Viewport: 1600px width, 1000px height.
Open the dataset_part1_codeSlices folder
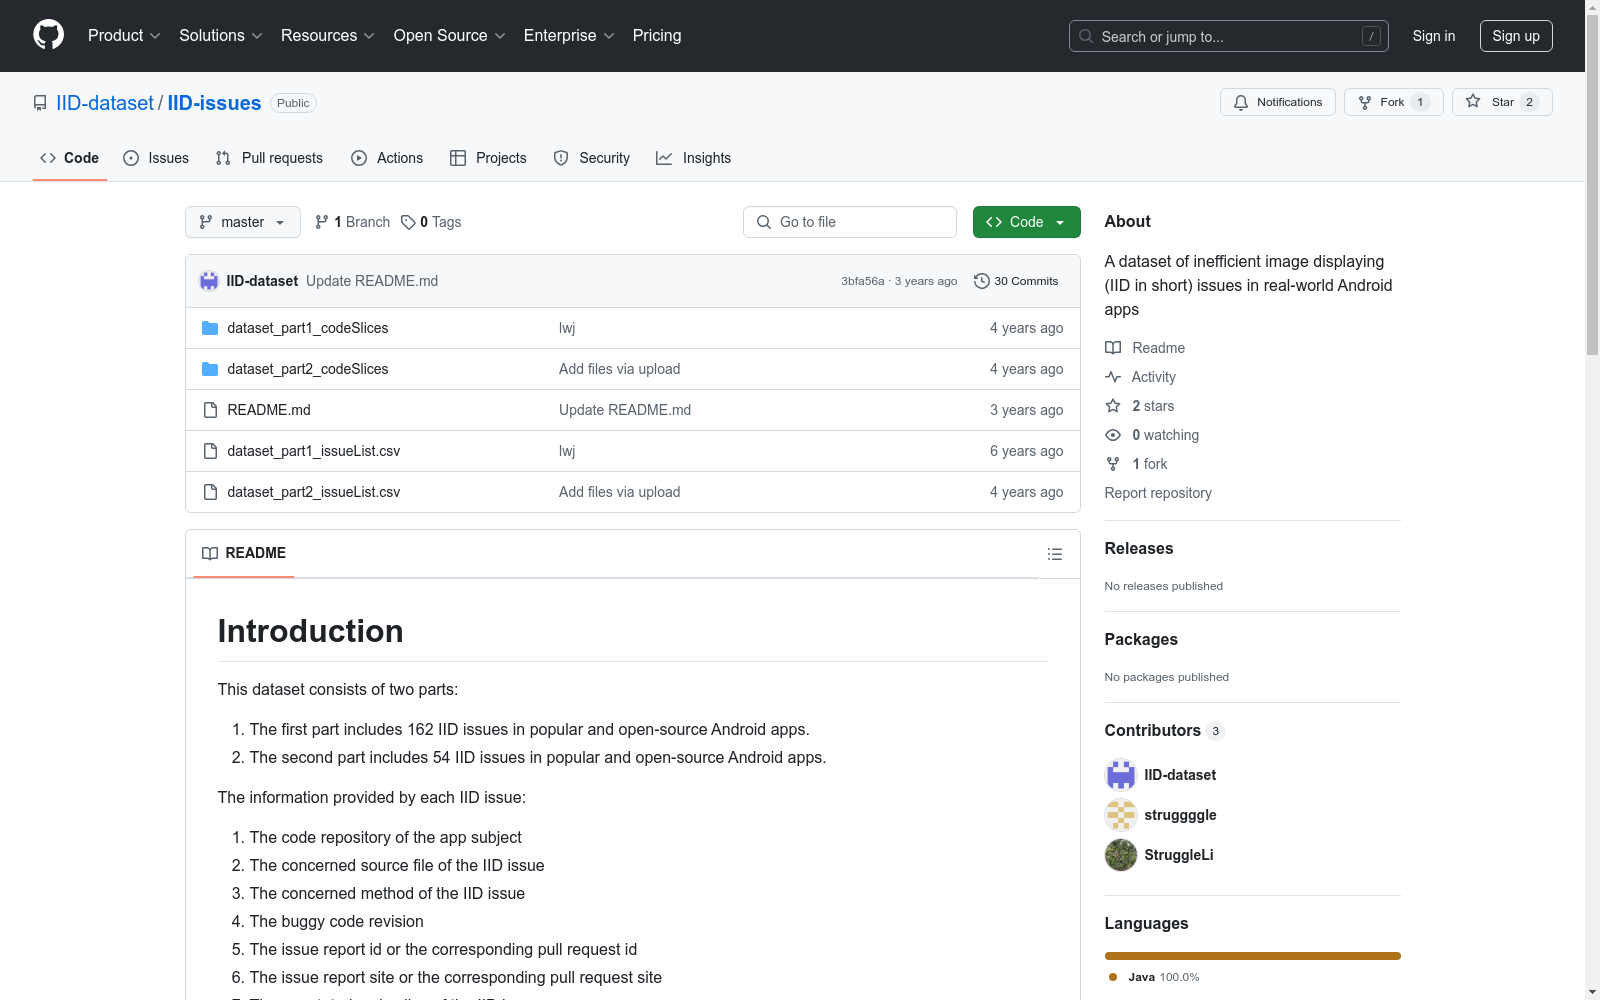click(x=308, y=328)
